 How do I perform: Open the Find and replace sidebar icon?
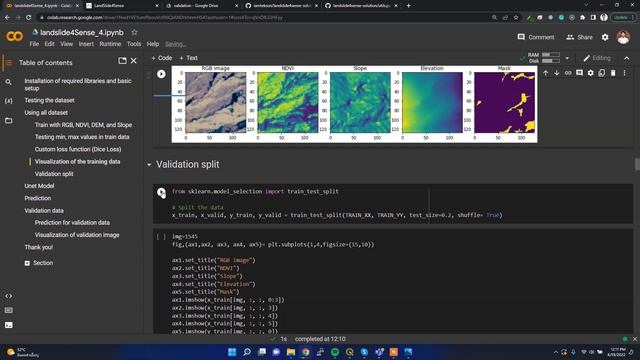coord(8,82)
